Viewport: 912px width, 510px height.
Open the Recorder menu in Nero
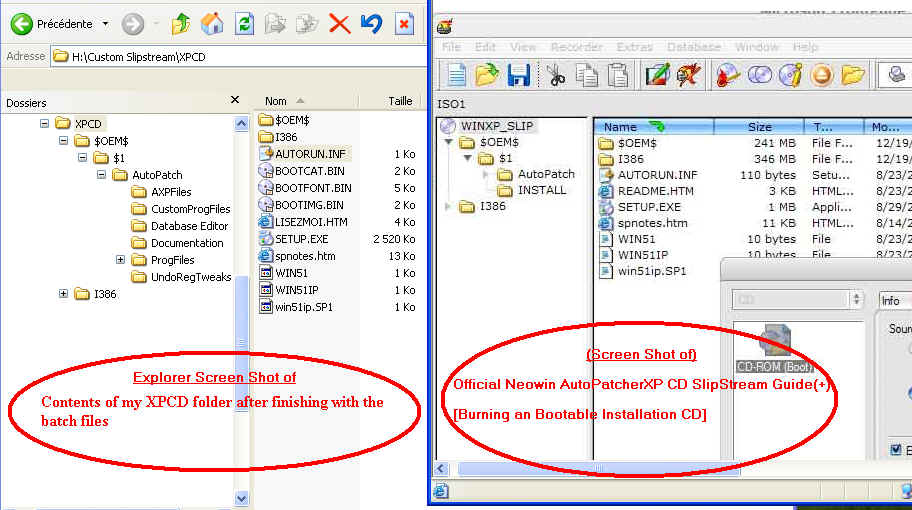point(576,47)
